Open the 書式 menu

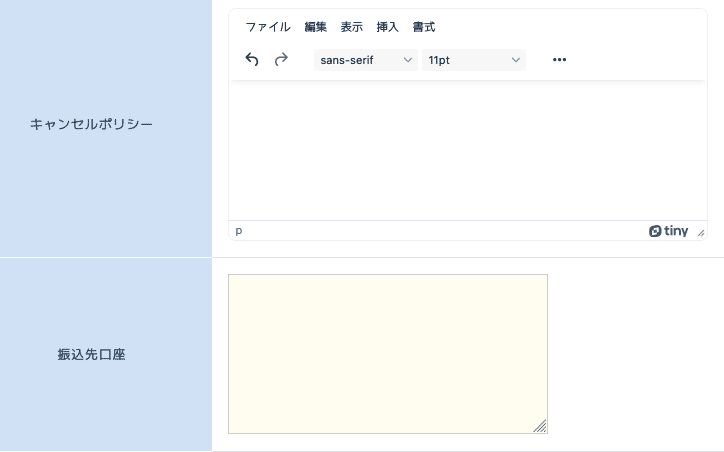(424, 27)
